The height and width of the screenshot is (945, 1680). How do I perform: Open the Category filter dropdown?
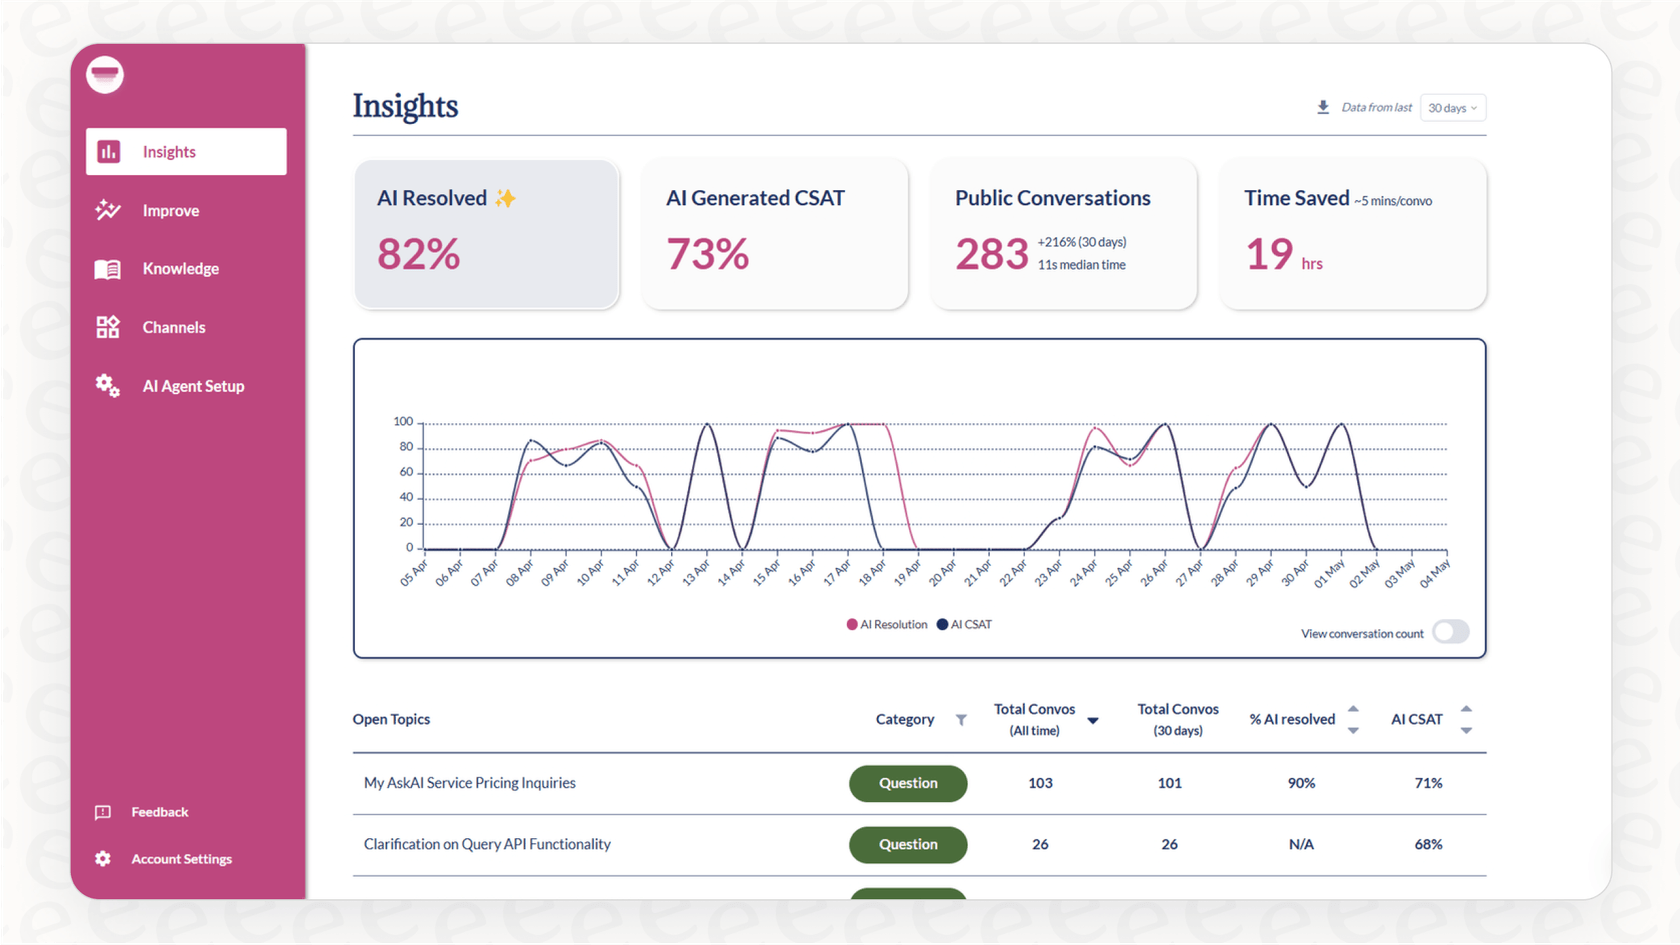[961, 719]
